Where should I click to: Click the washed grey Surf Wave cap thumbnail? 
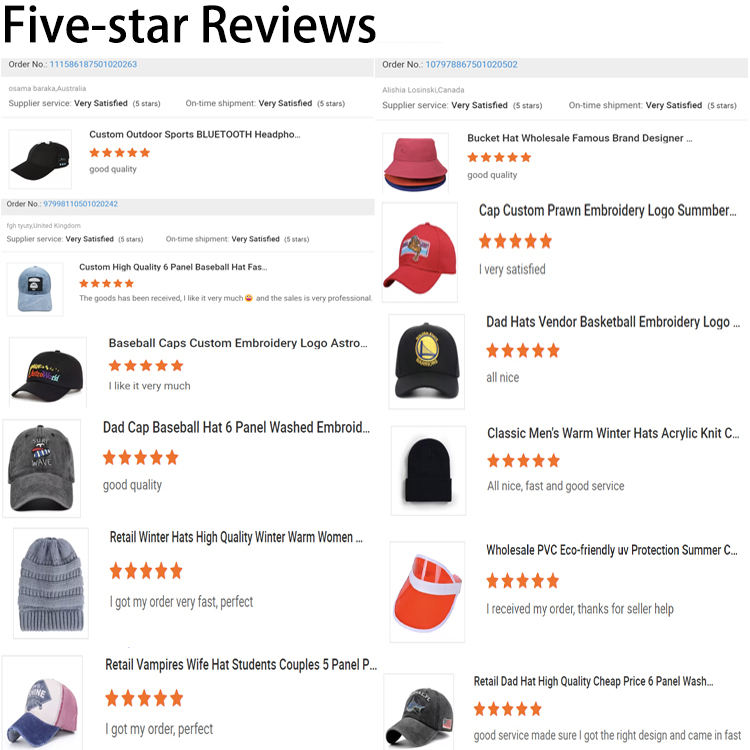42,468
